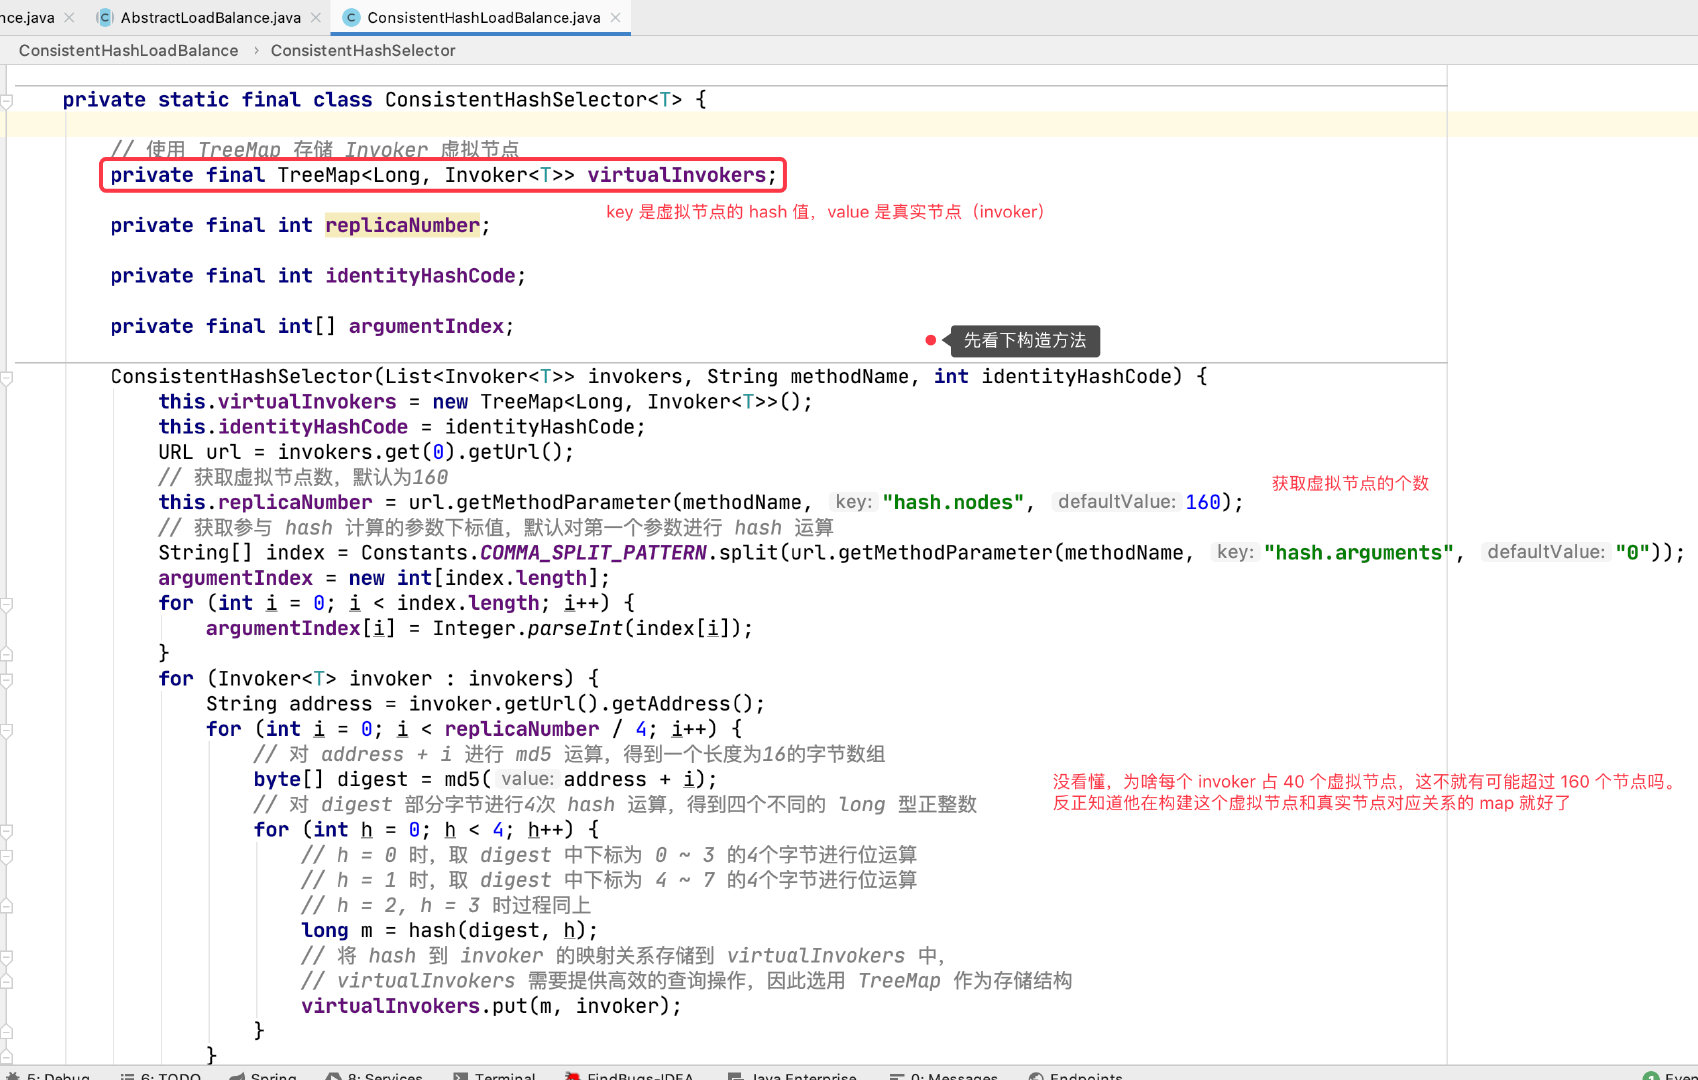Open the Terminal tool window

(x=494, y=1076)
